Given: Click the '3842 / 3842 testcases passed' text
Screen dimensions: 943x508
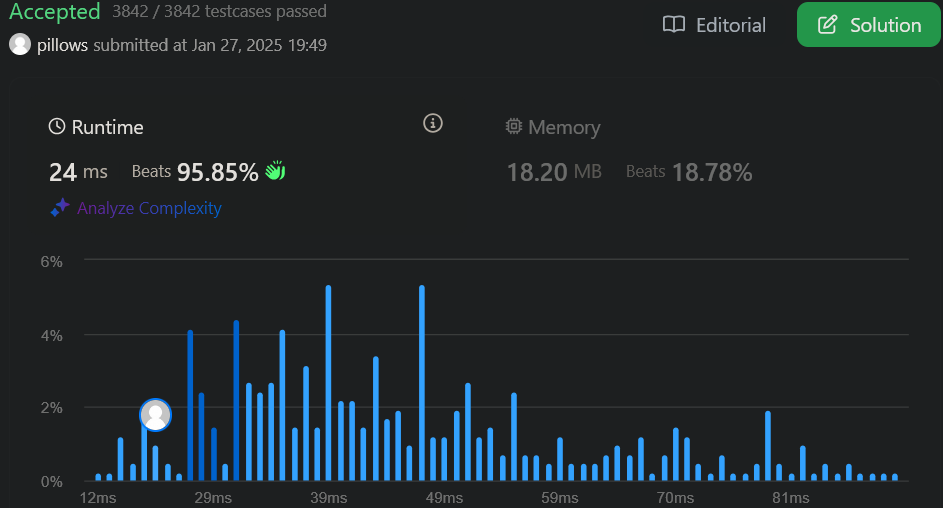Looking at the screenshot, I should tap(220, 11).
